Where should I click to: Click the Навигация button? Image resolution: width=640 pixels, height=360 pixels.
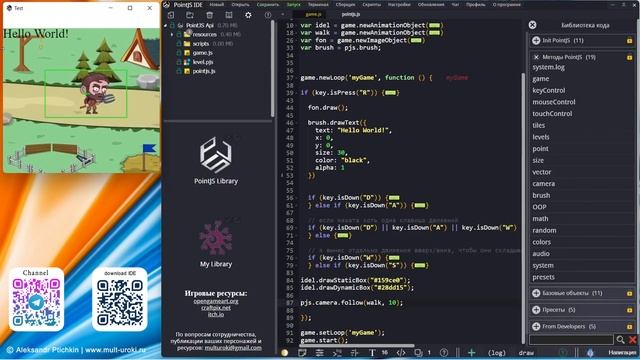(x=622, y=353)
